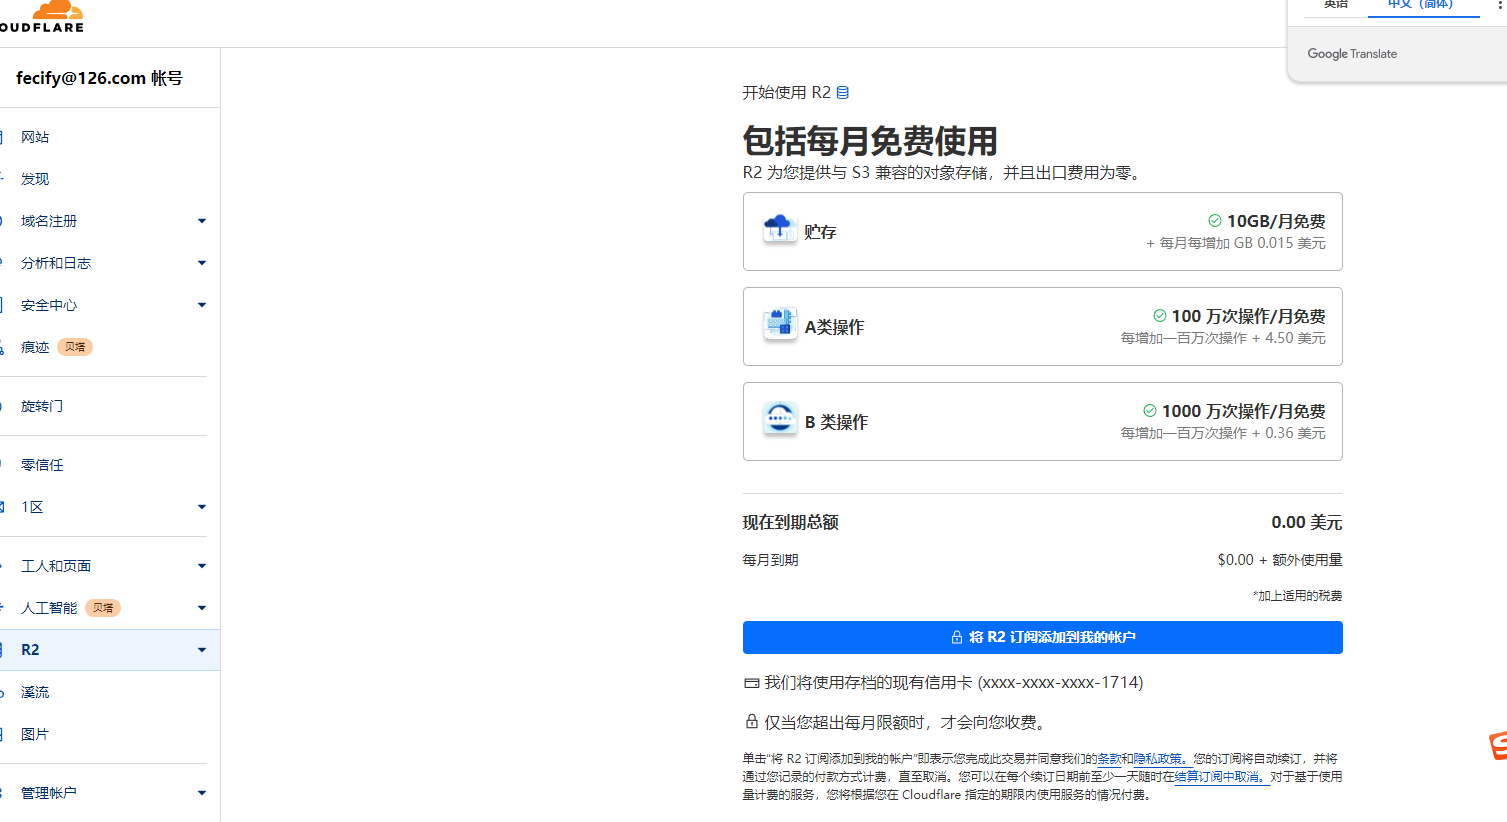Click the R2 为您提供与 S3 兼容 description
Viewport: 1507px width, 822px height.
click(943, 173)
